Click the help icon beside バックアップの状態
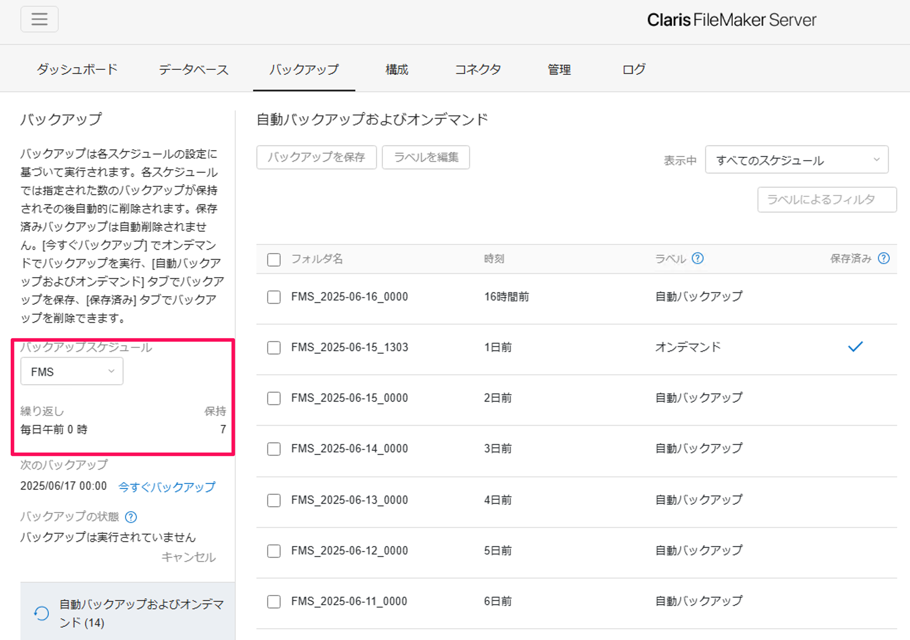 tap(131, 516)
